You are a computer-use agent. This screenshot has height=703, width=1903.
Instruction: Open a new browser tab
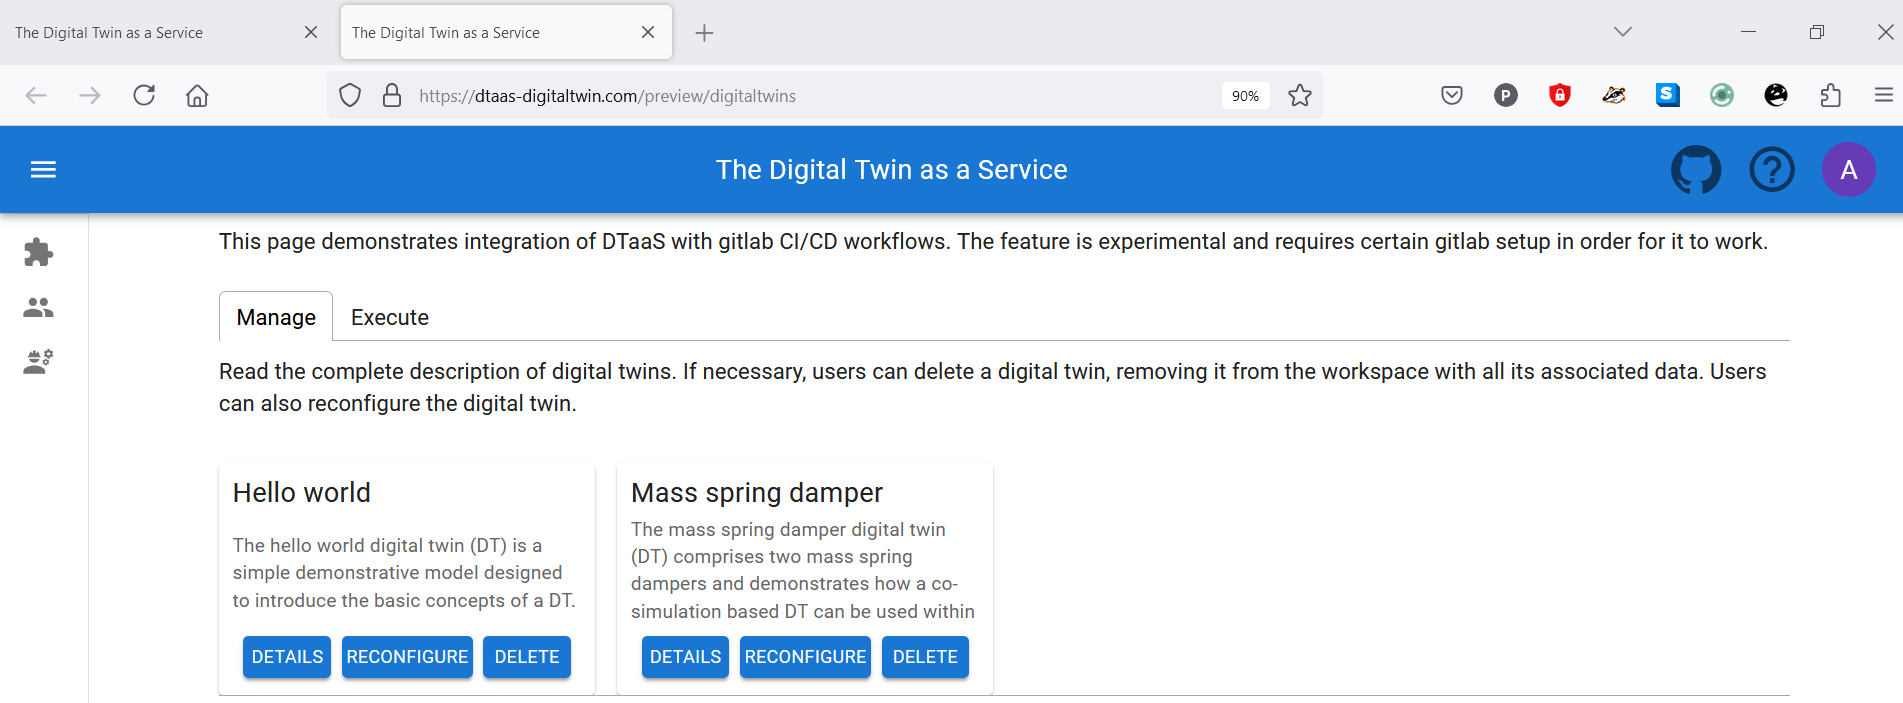click(704, 33)
